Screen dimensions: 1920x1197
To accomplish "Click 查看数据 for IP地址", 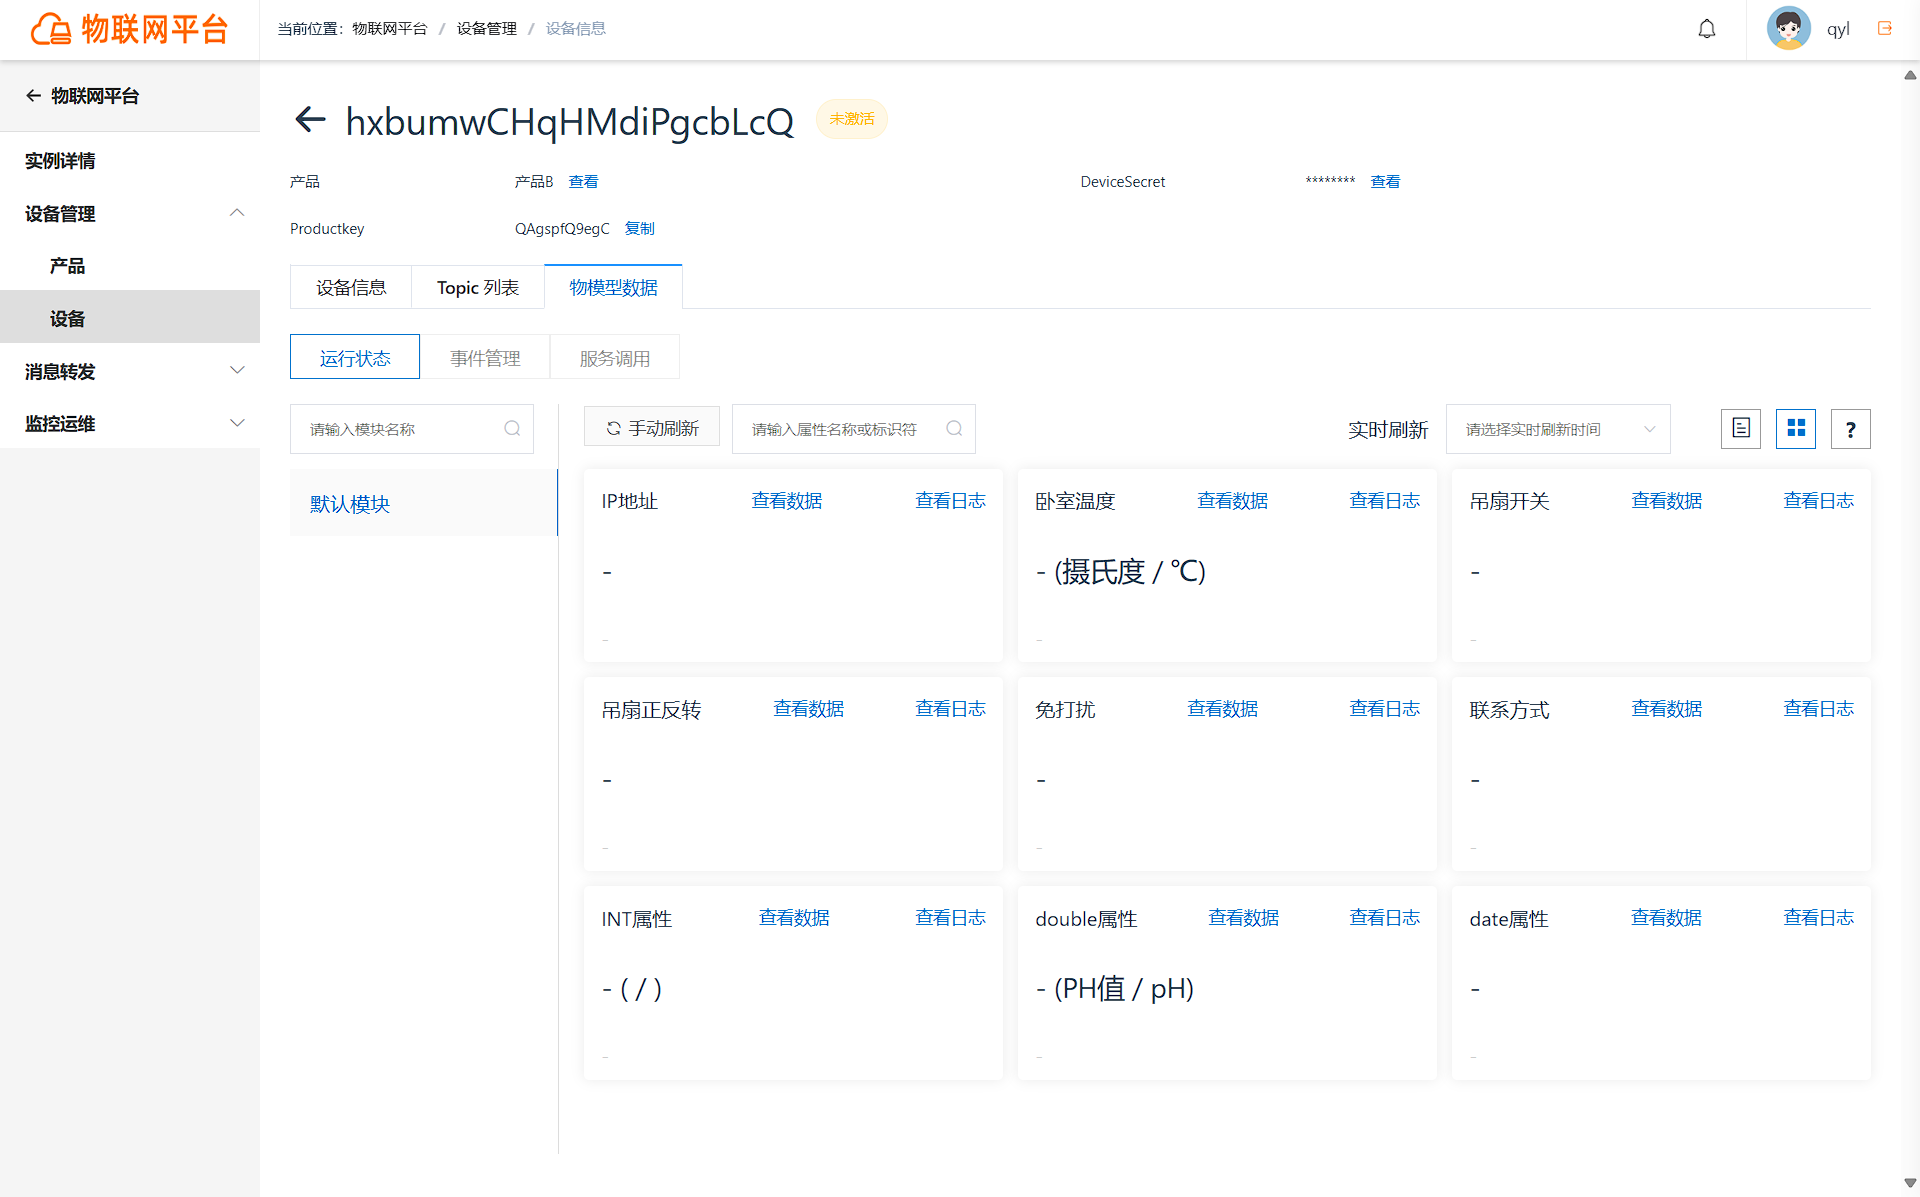I will coord(787,501).
